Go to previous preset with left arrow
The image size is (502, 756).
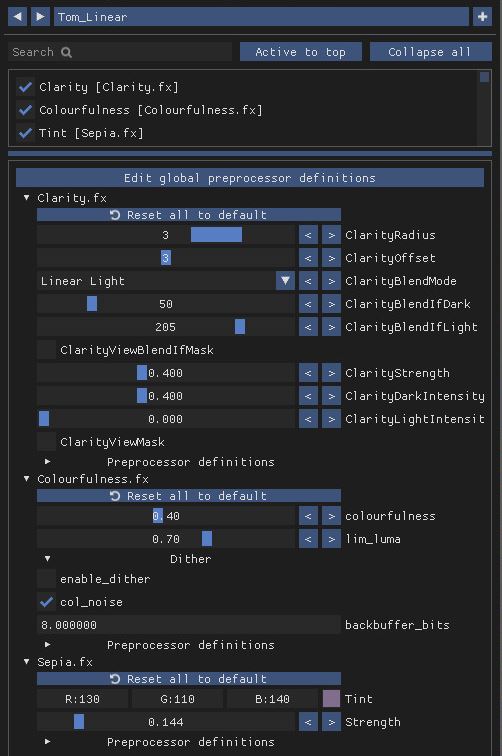17,17
